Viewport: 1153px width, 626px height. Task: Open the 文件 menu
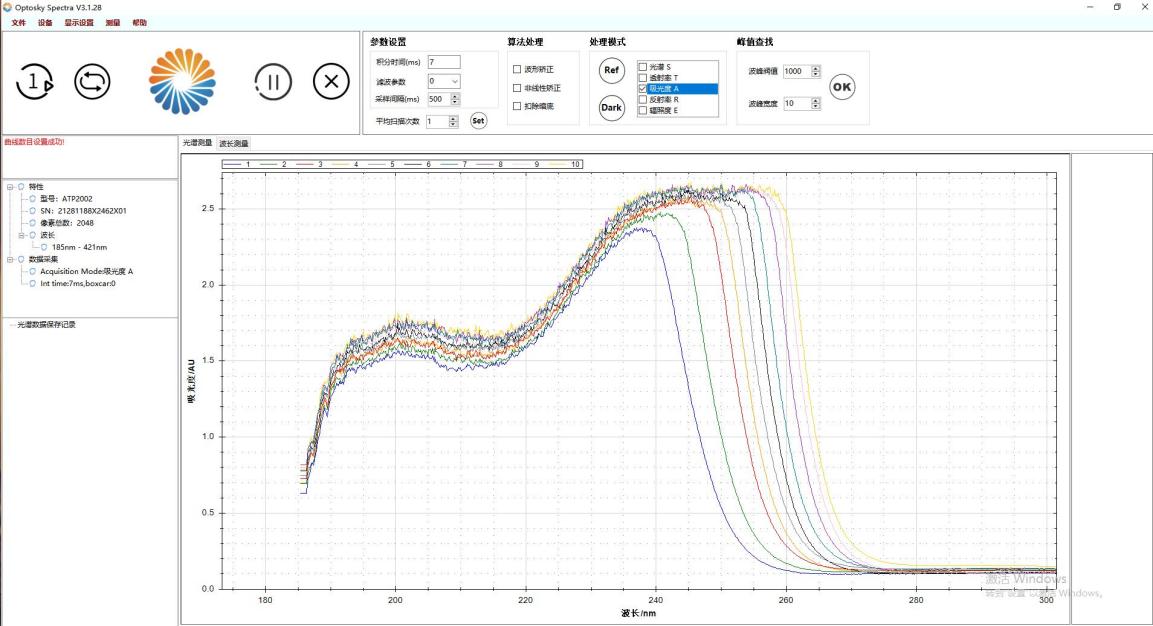coord(18,22)
